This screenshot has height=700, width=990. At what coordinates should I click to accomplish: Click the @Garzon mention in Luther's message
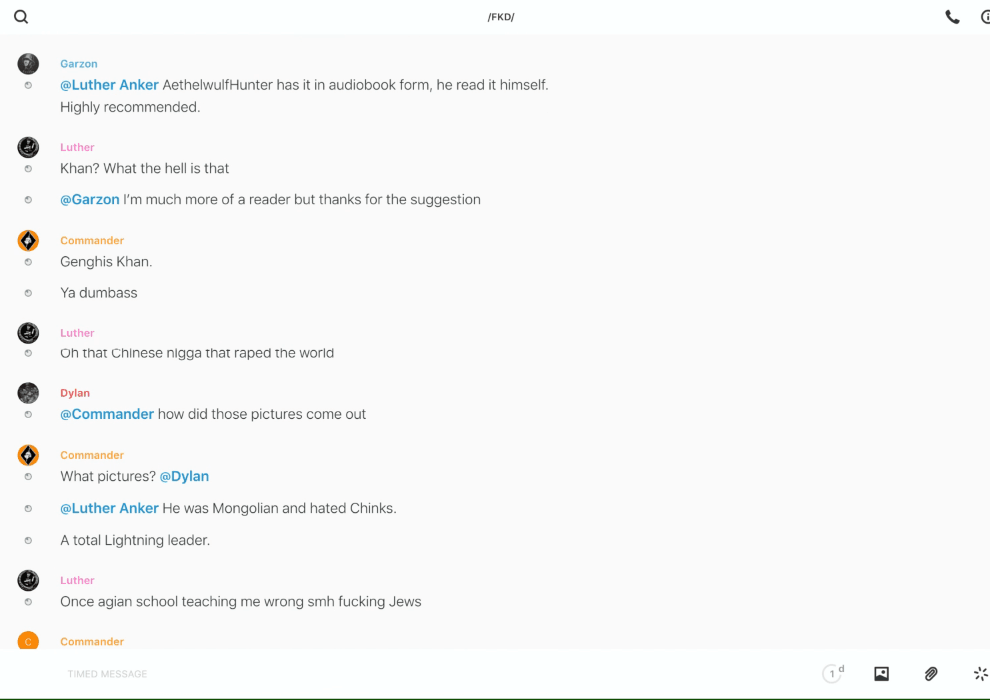[90, 200]
